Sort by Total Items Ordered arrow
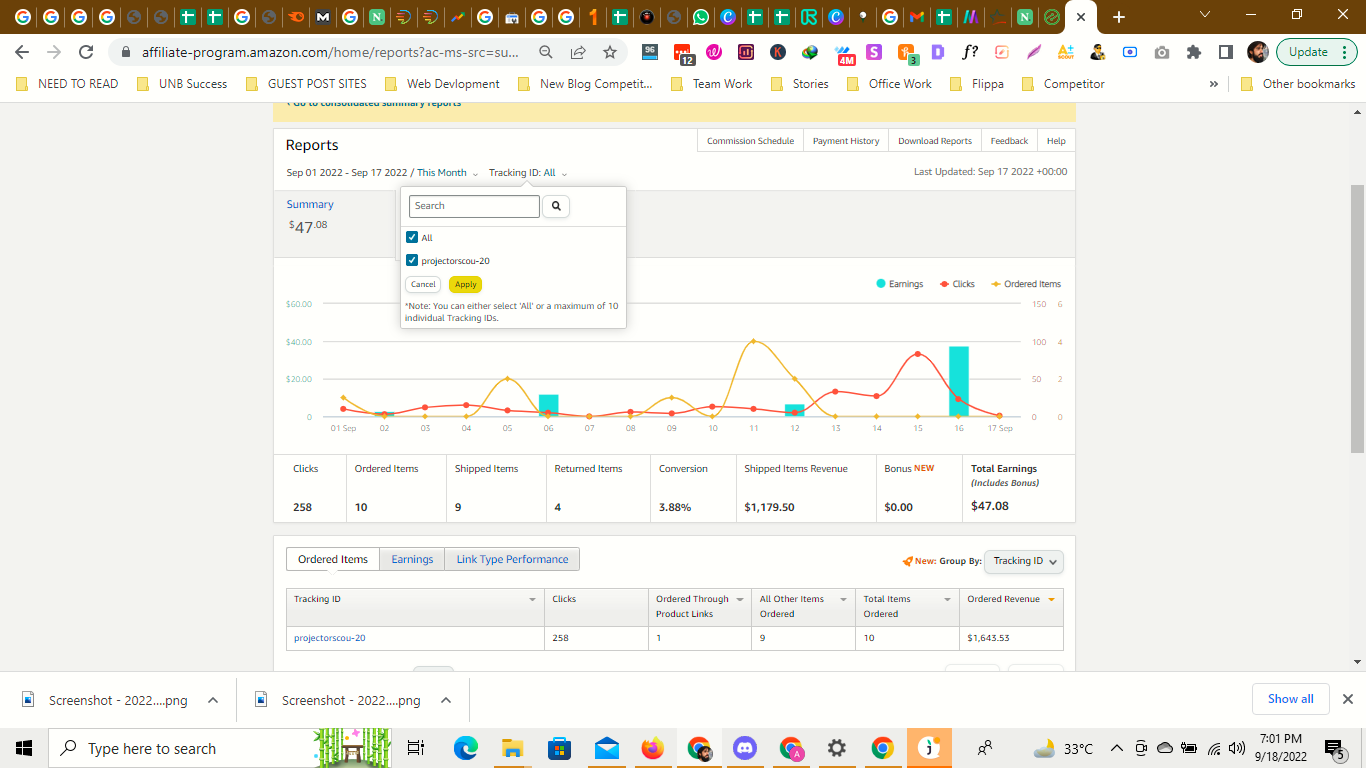The height and width of the screenshot is (768, 1366). click(x=946, y=600)
